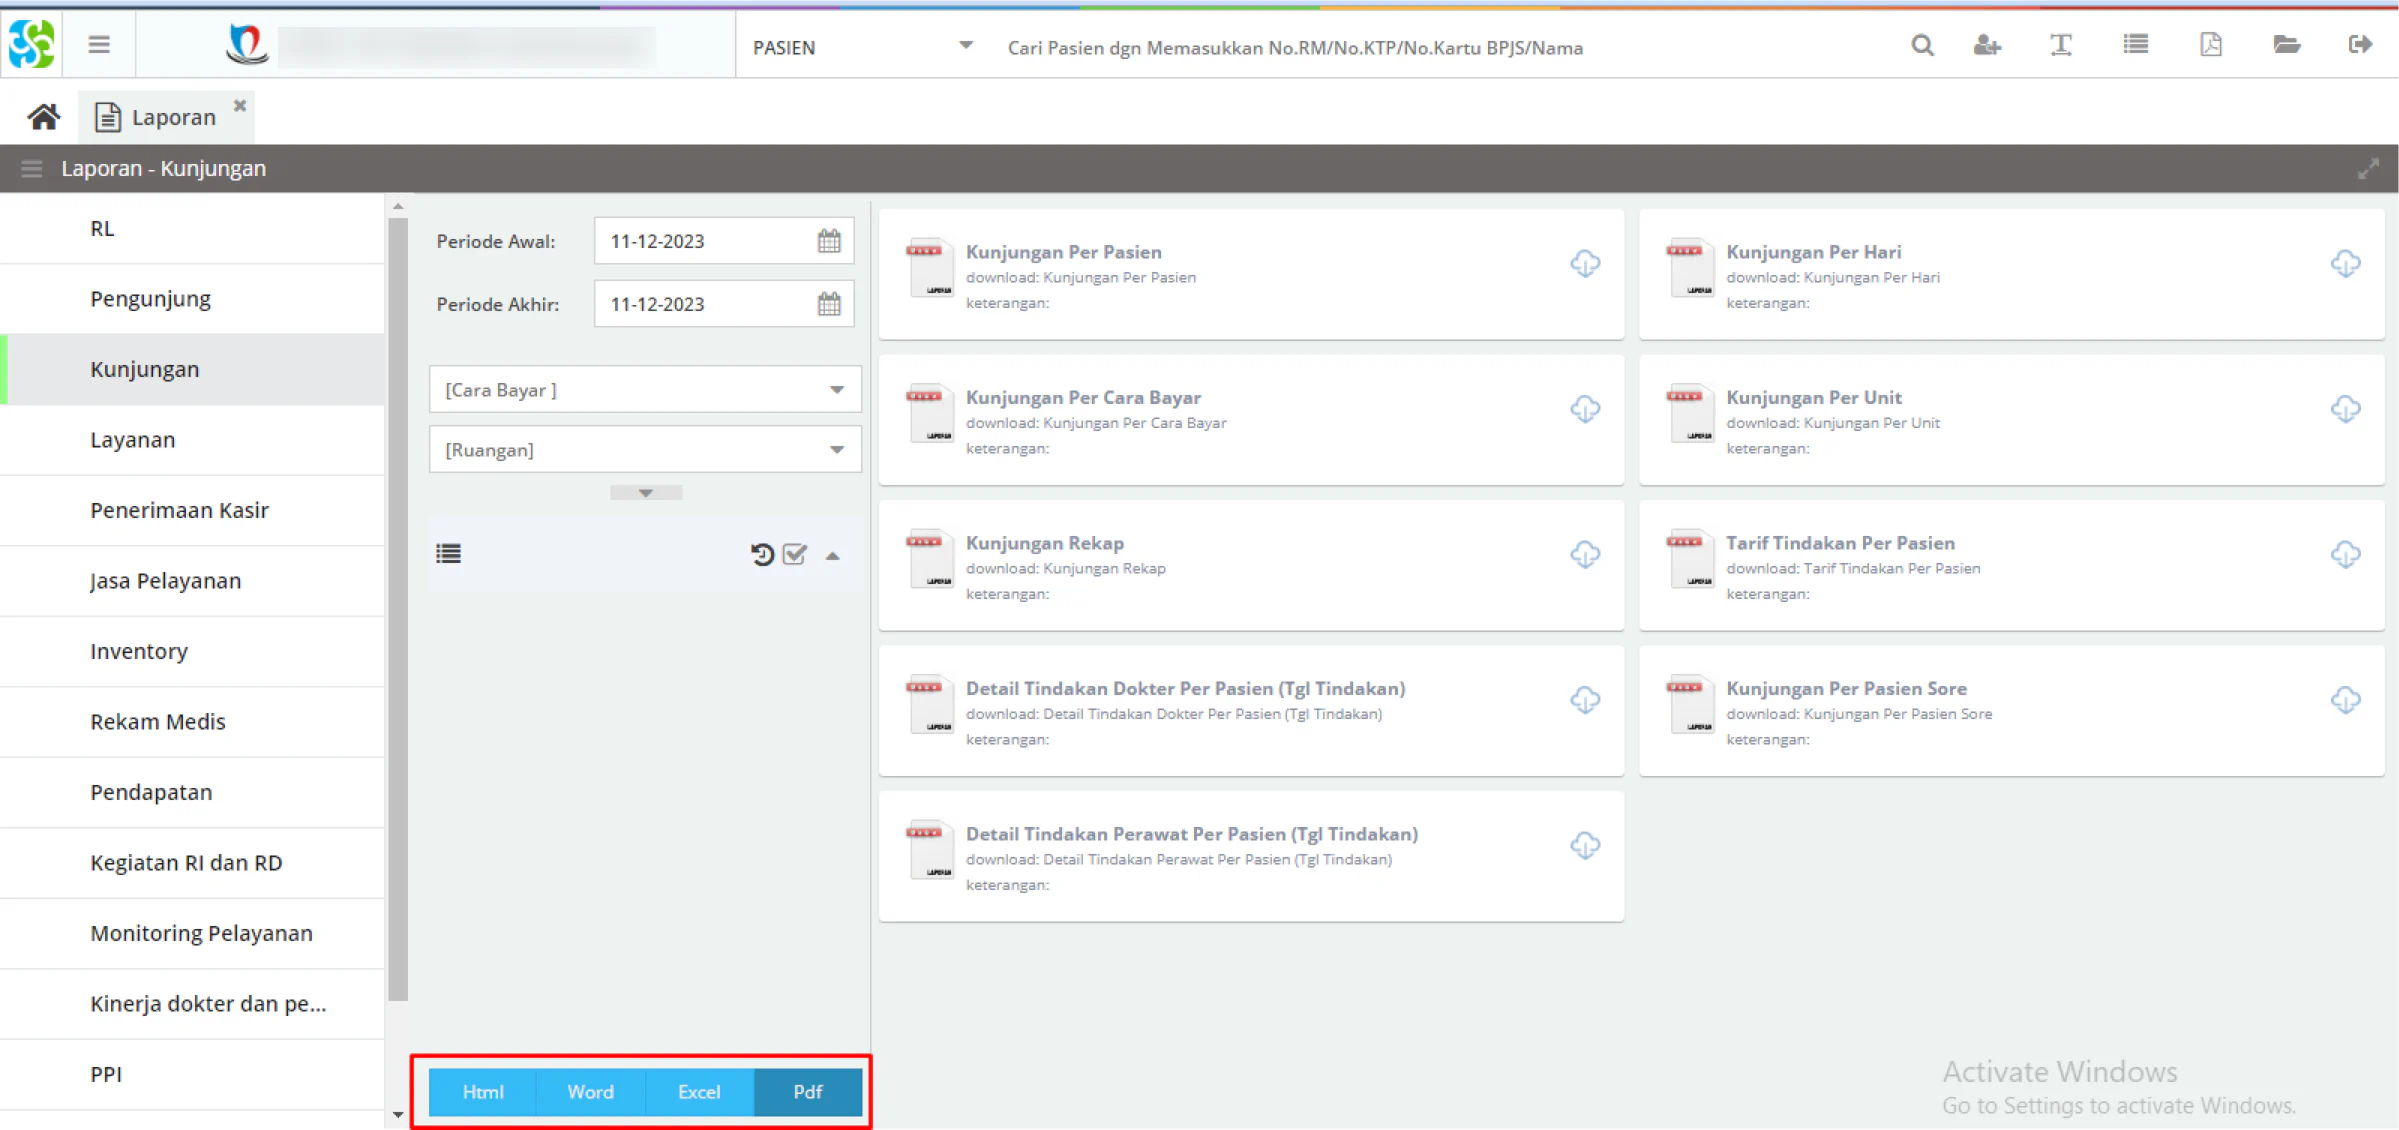Click the add patient user icon
The width and height of the screenshot is (2399, 1130).
[1986, 45]
